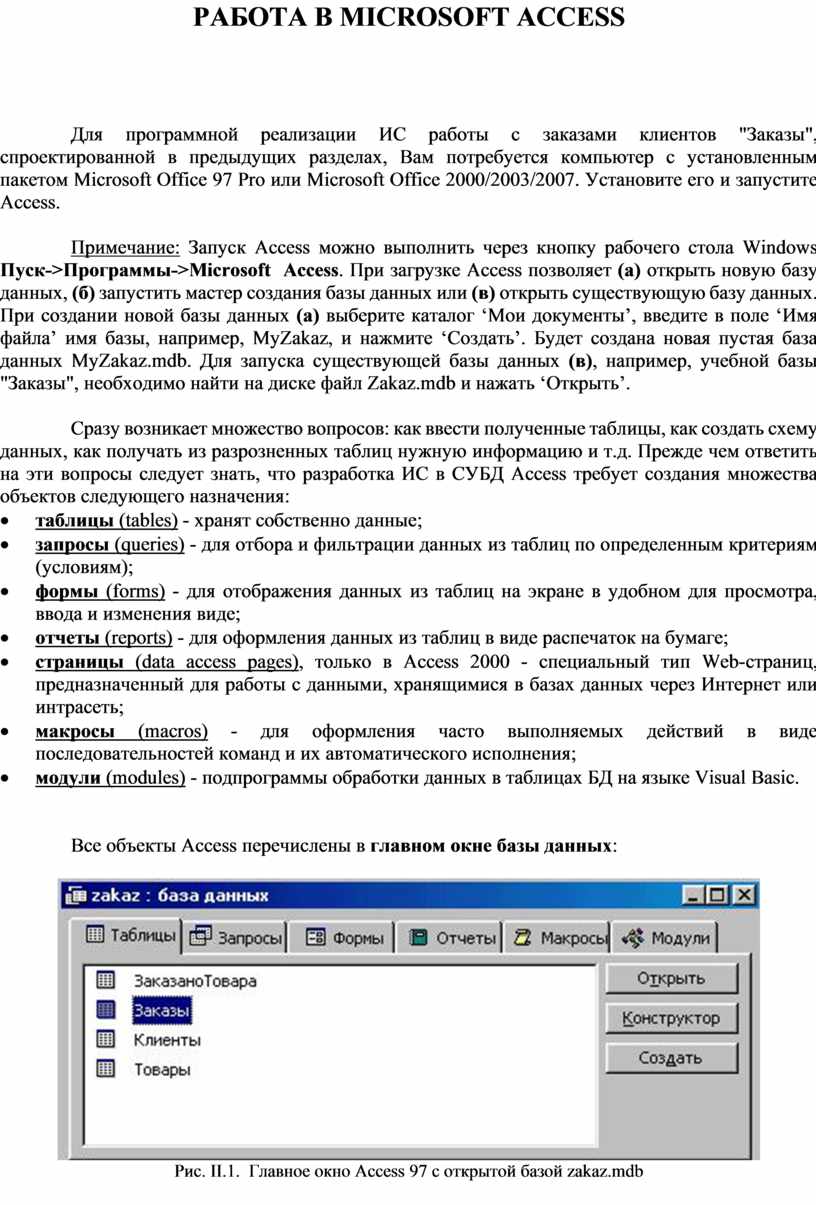
Task: Open the Макросы tab
Action: point(558,938)
